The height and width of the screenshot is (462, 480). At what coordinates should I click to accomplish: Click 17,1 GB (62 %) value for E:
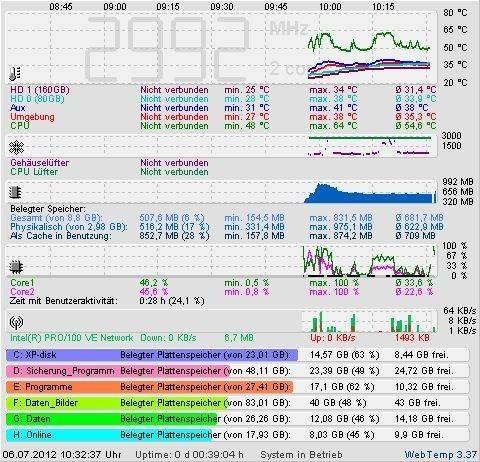pos(342,387)
